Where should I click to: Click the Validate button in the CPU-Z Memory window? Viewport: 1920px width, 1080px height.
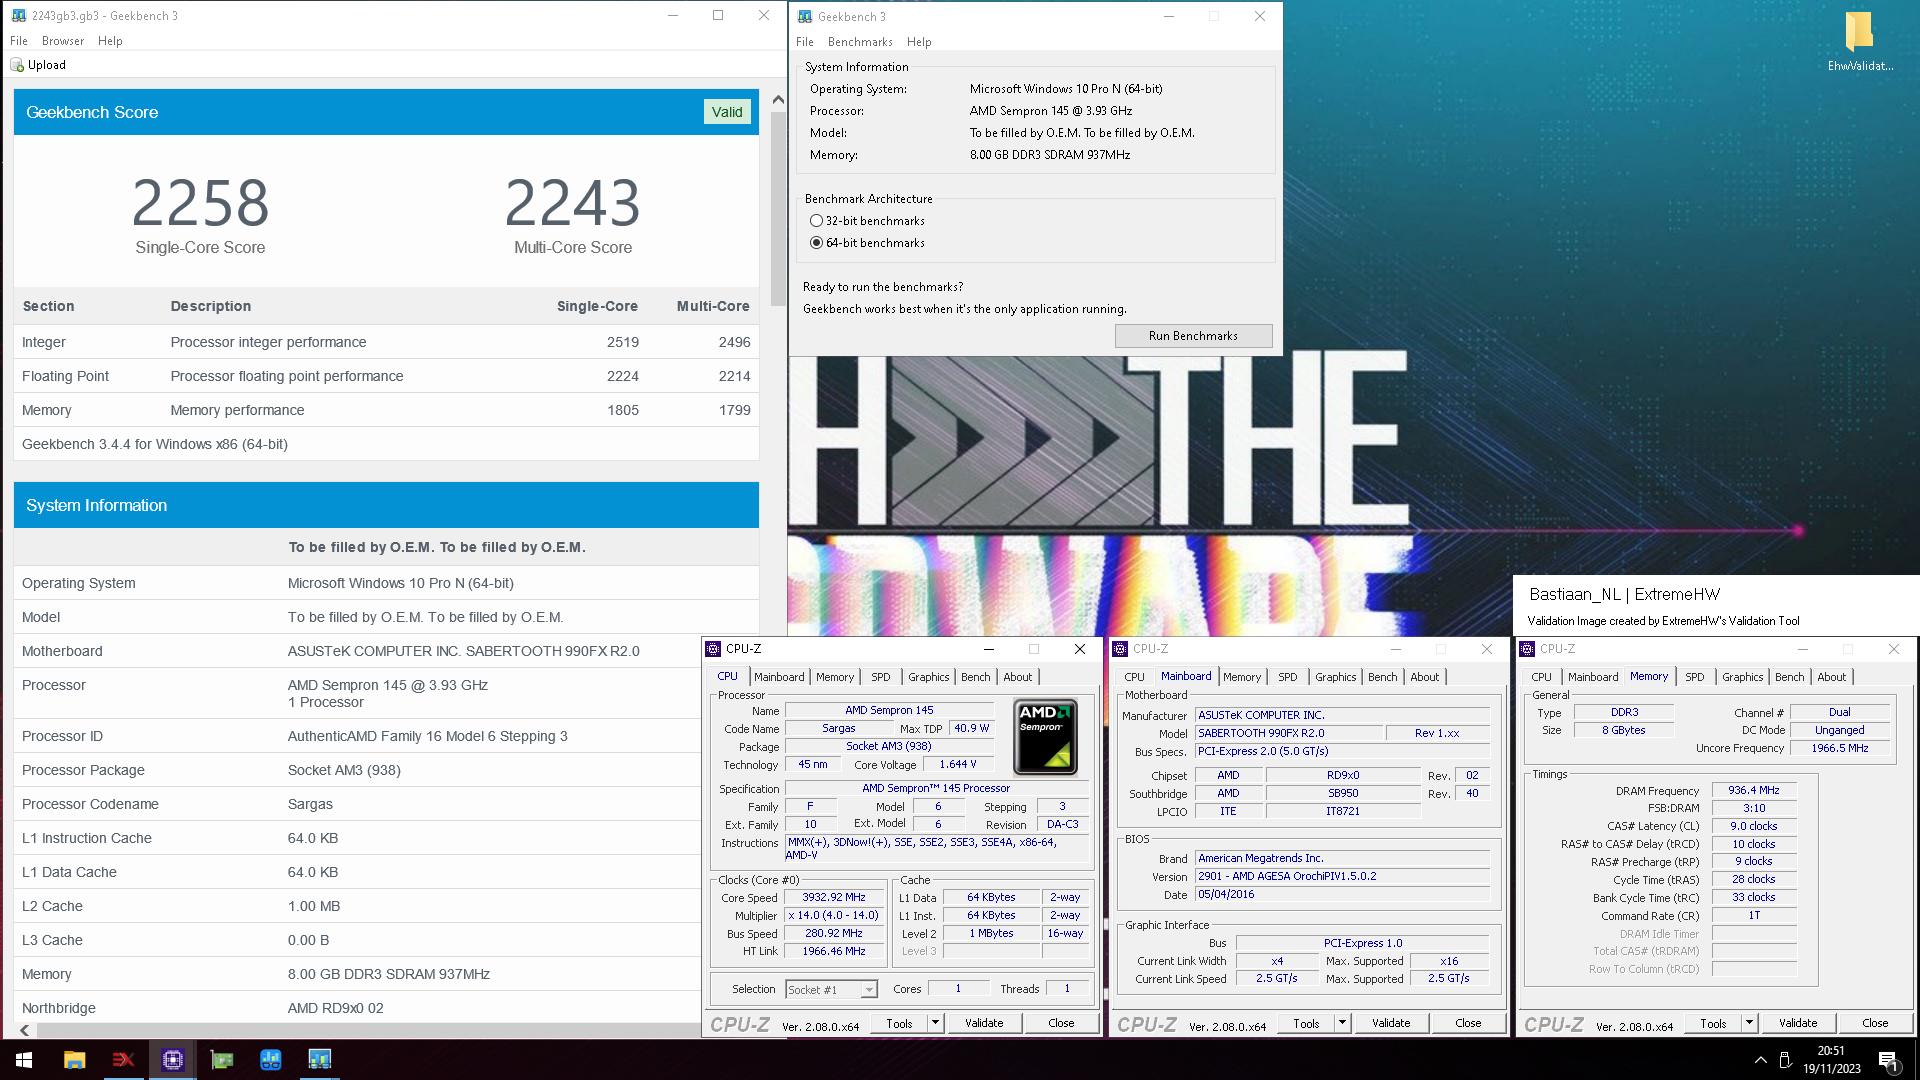1798,1023
